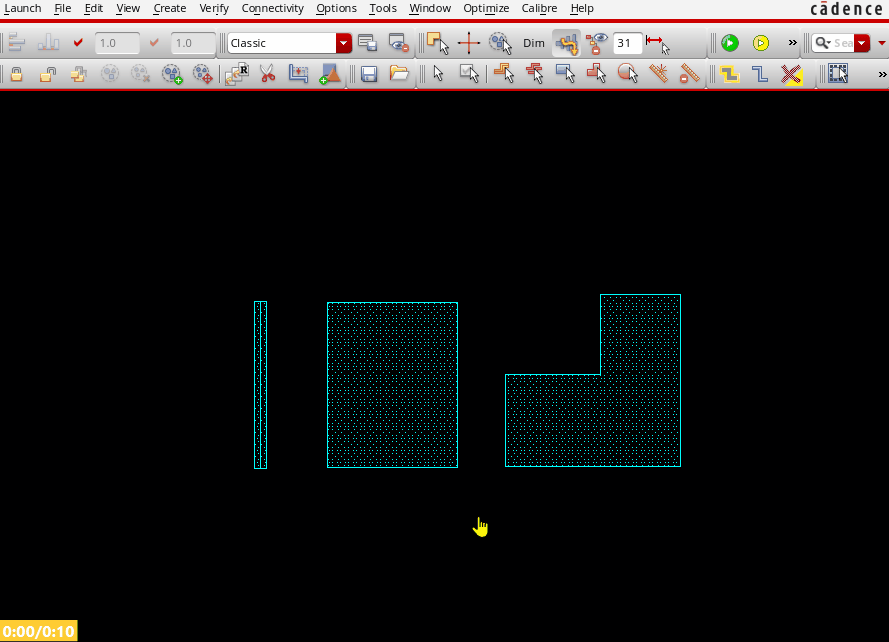Select the large square shape in canvas
Screen dimensions: 889x642
(392, 385)
